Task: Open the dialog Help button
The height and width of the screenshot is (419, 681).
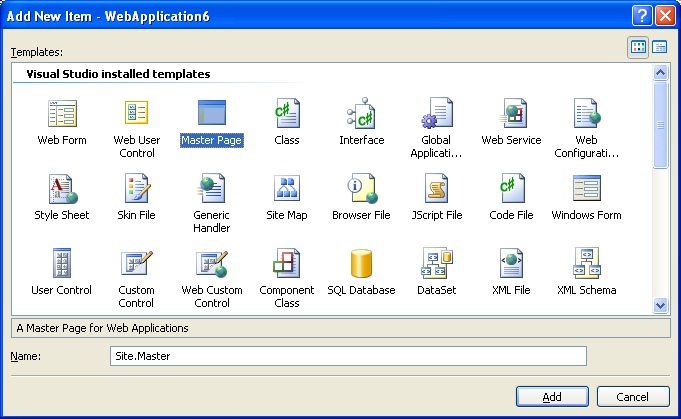Action: coord(642,16)
